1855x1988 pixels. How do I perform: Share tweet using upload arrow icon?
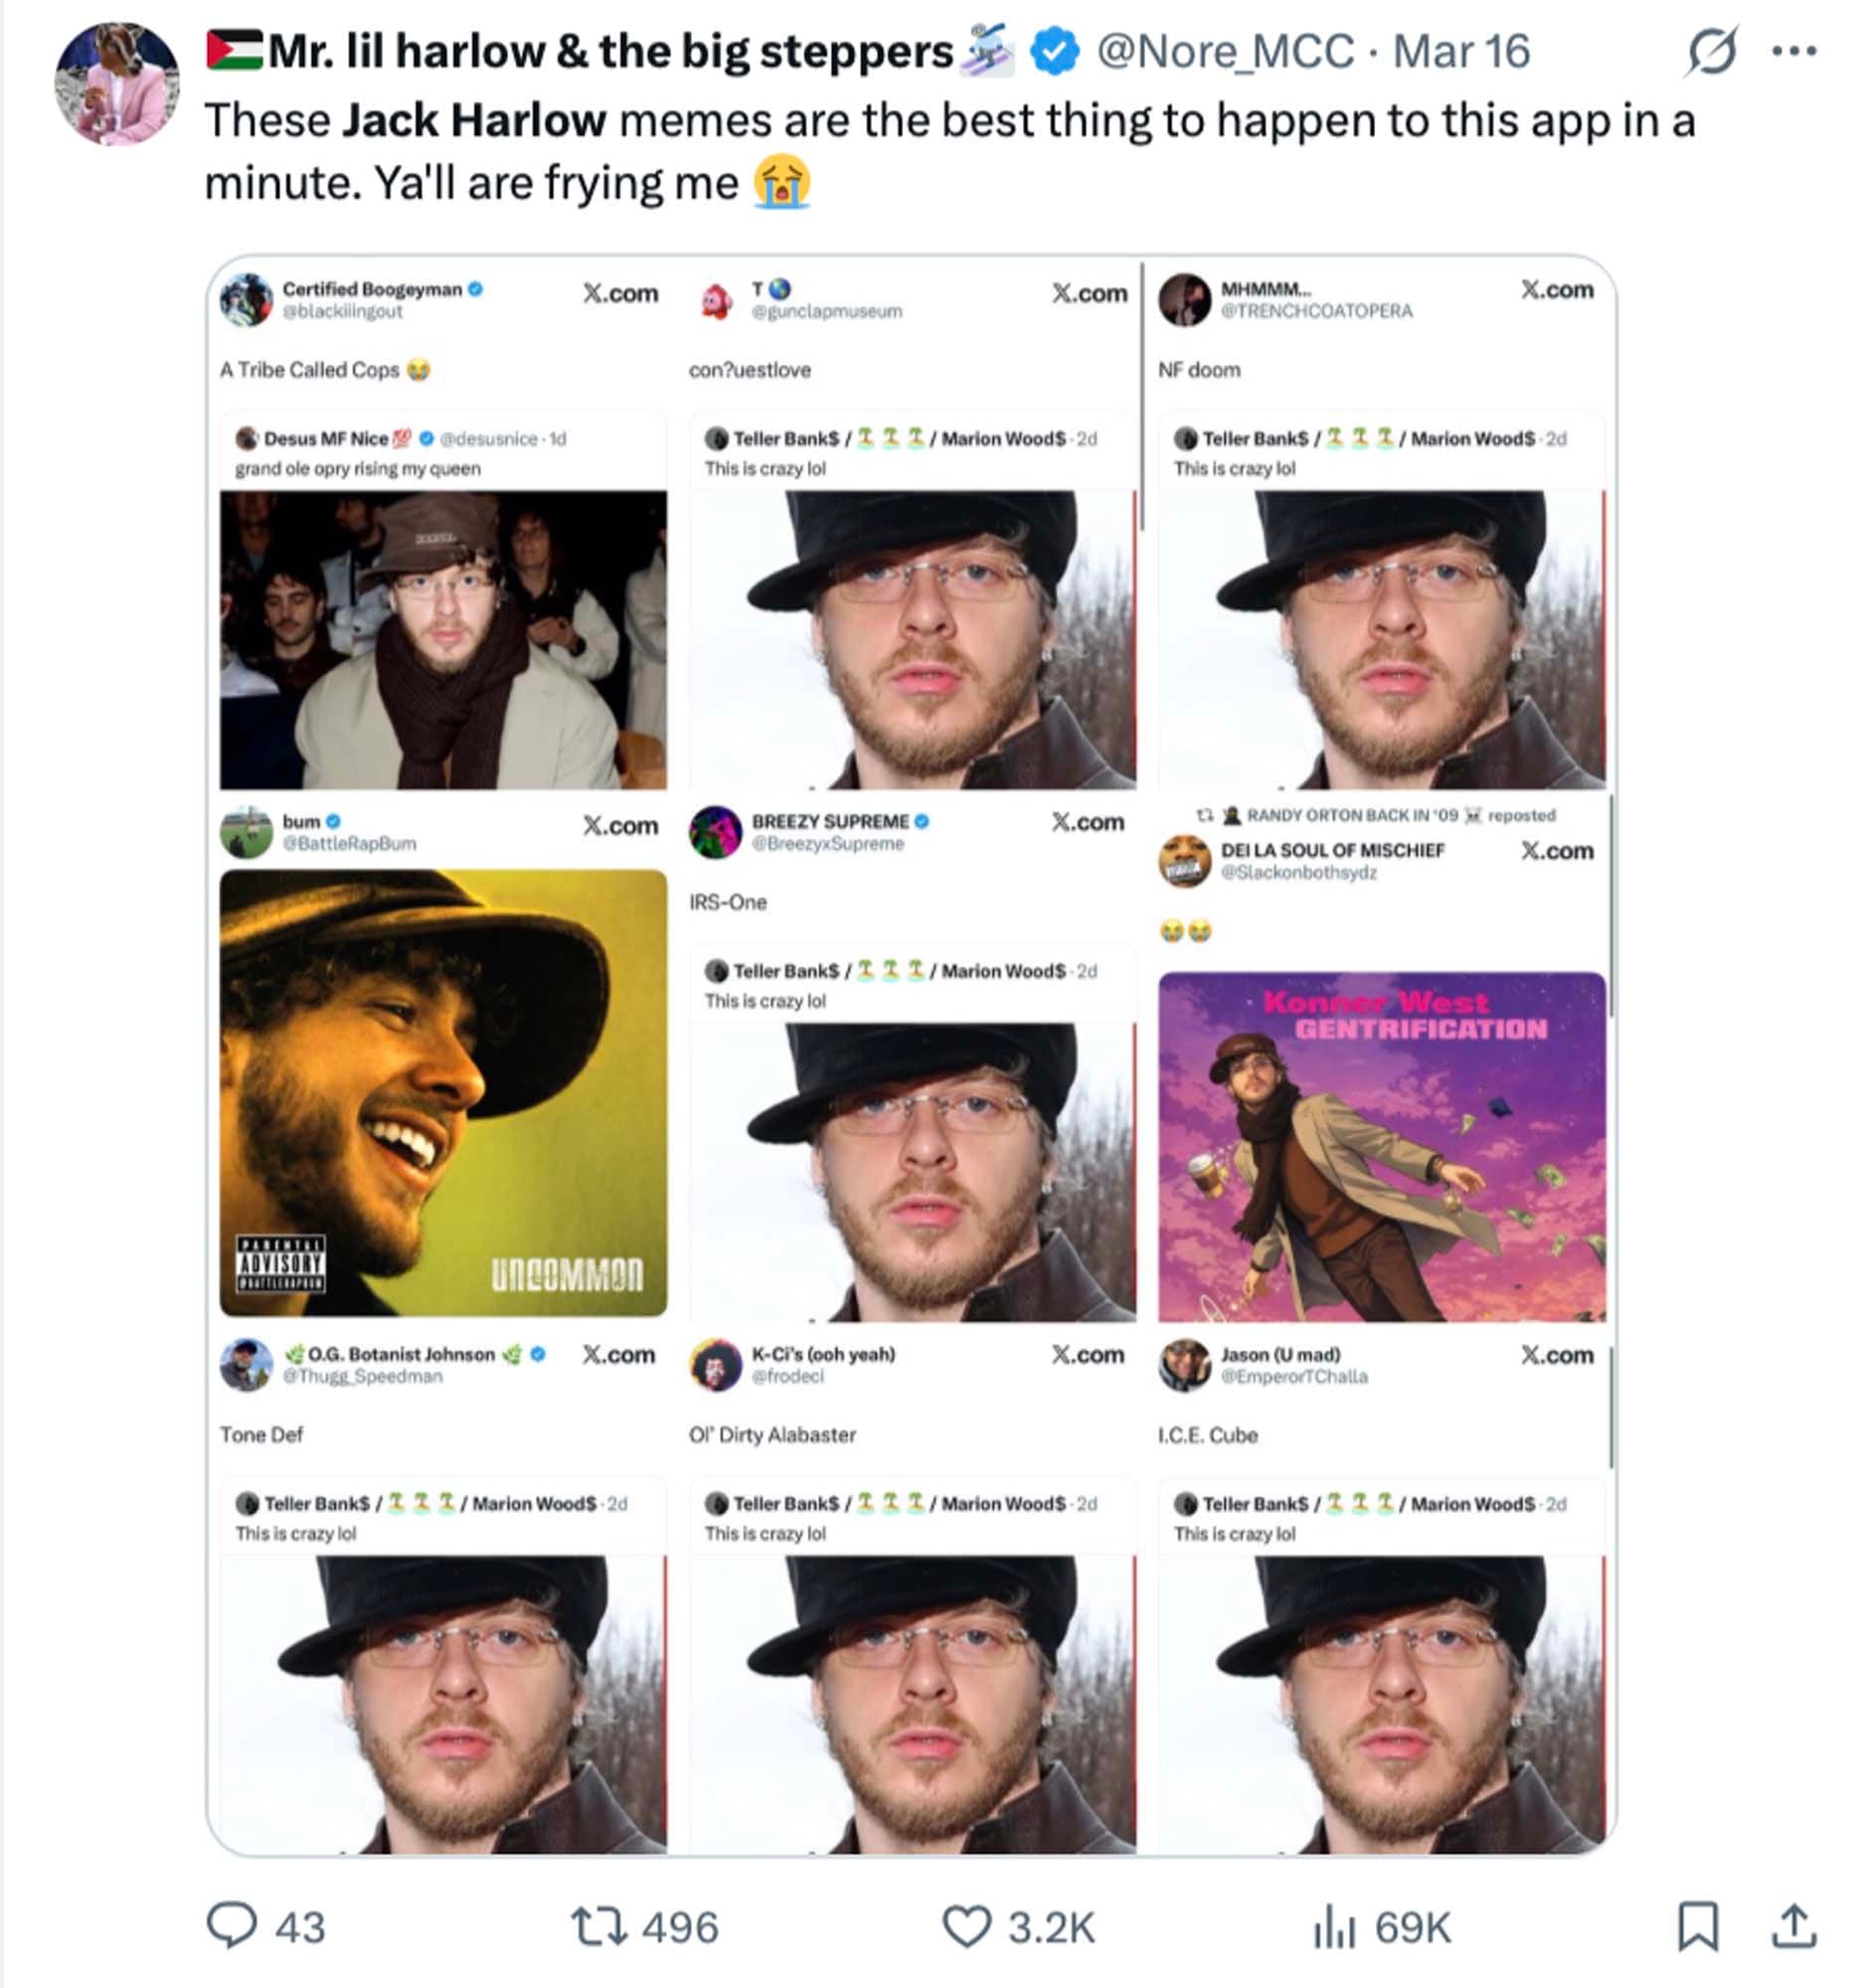coord(1794,1925)
